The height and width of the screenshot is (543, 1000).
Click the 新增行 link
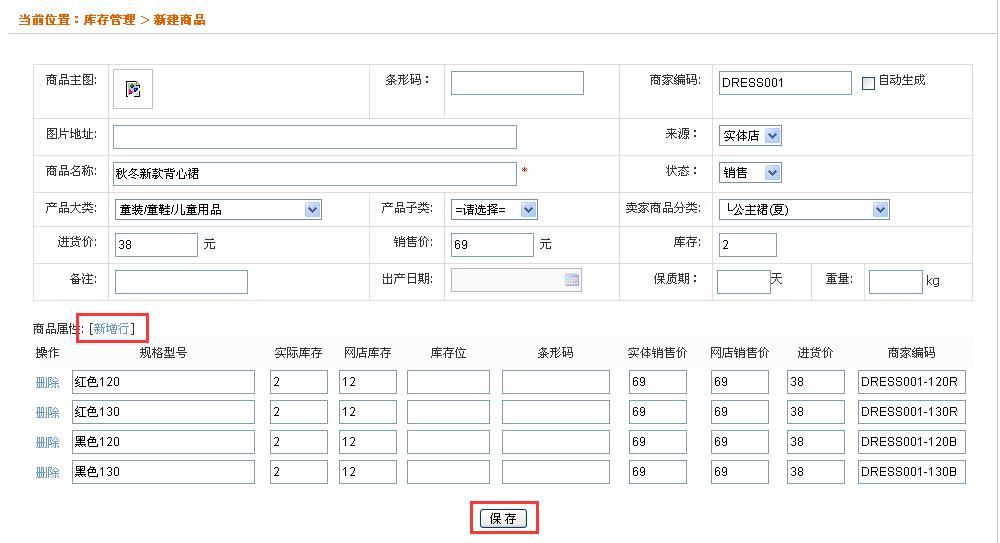[112, 328]
